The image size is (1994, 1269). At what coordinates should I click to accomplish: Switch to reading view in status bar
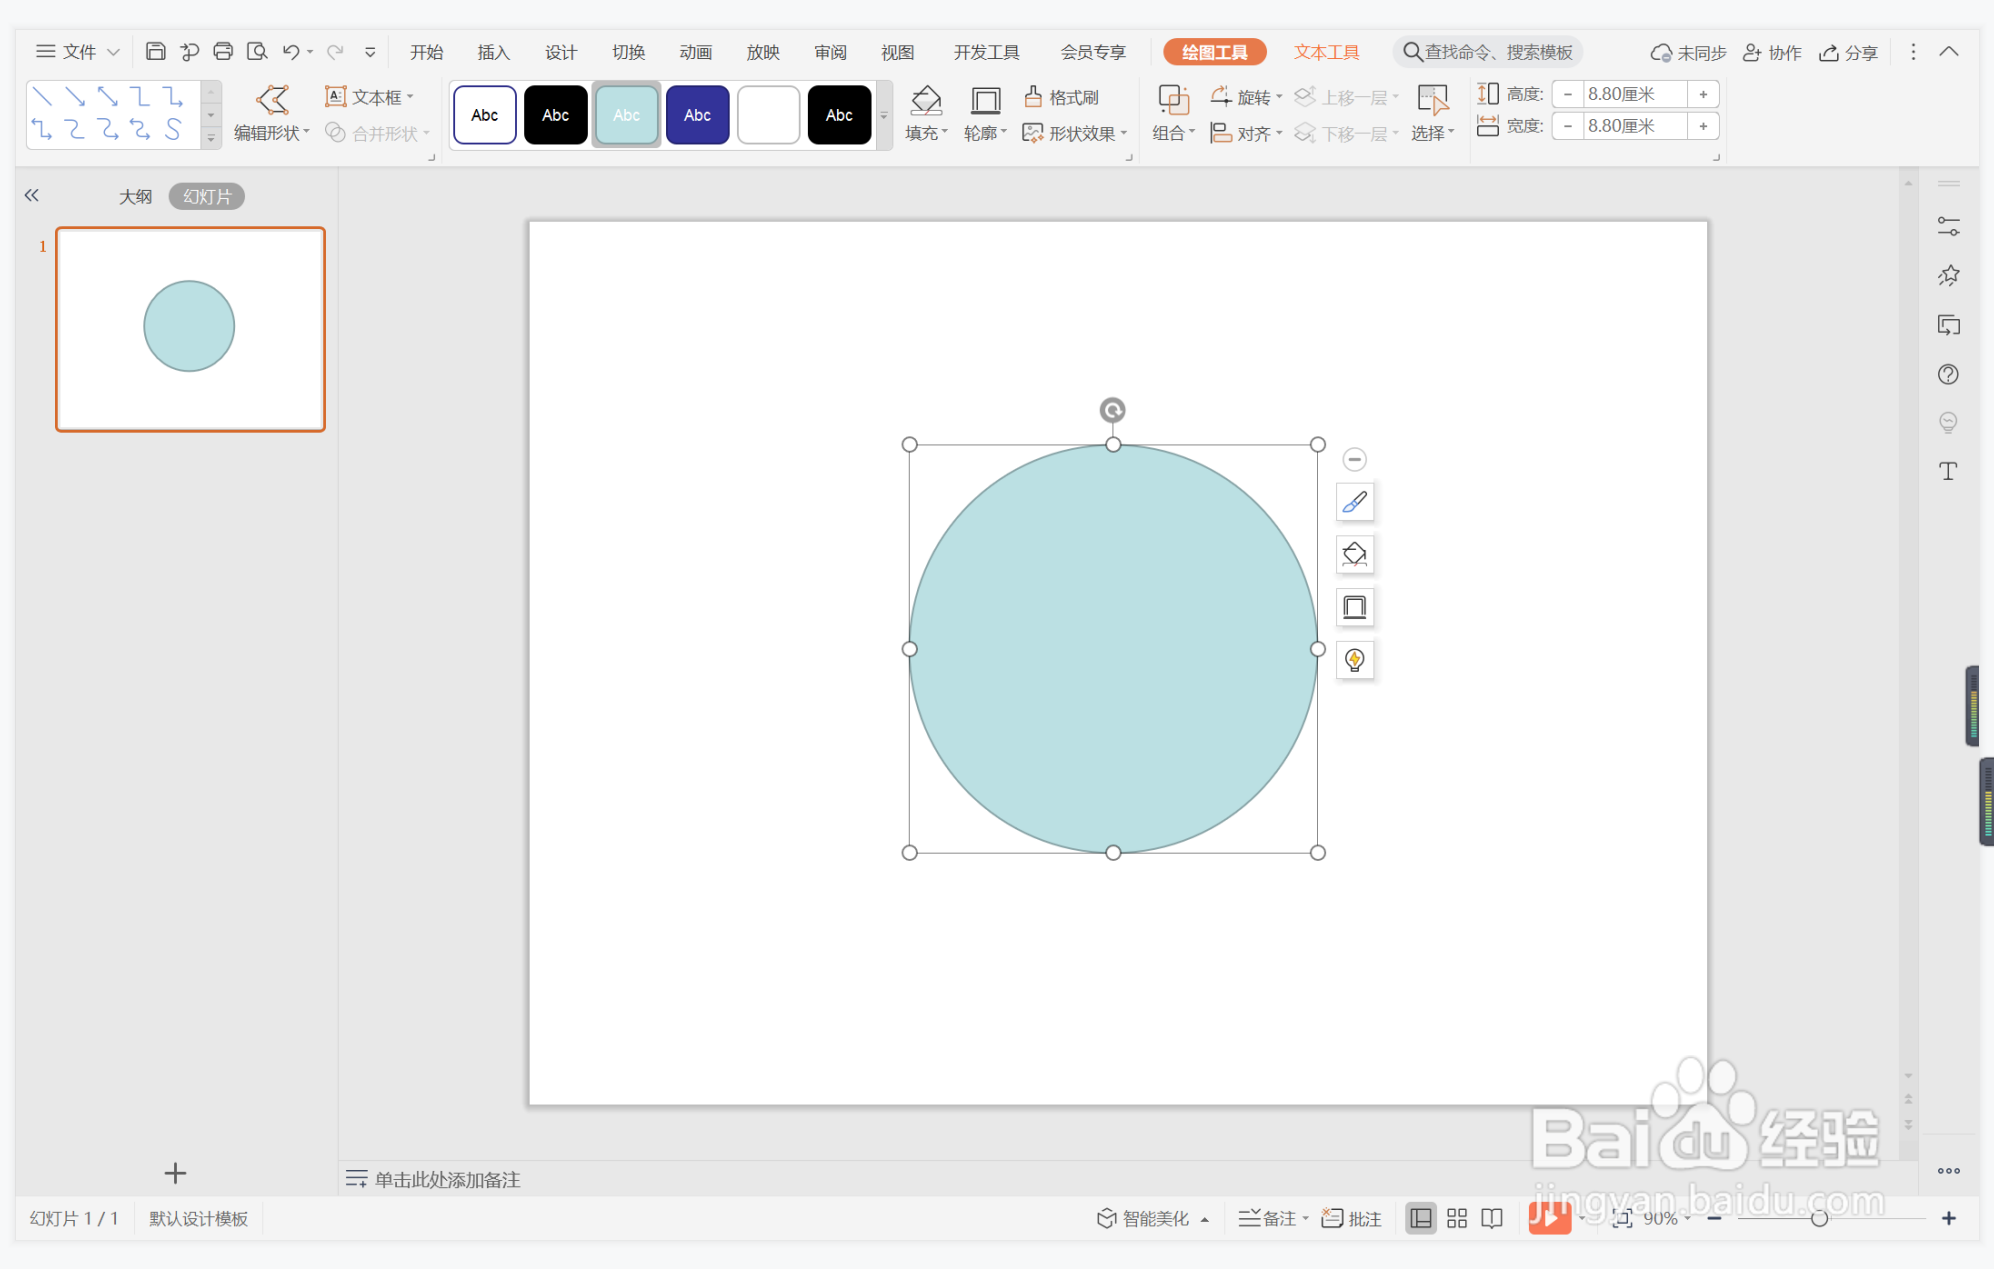[x=1492, y=1218]
